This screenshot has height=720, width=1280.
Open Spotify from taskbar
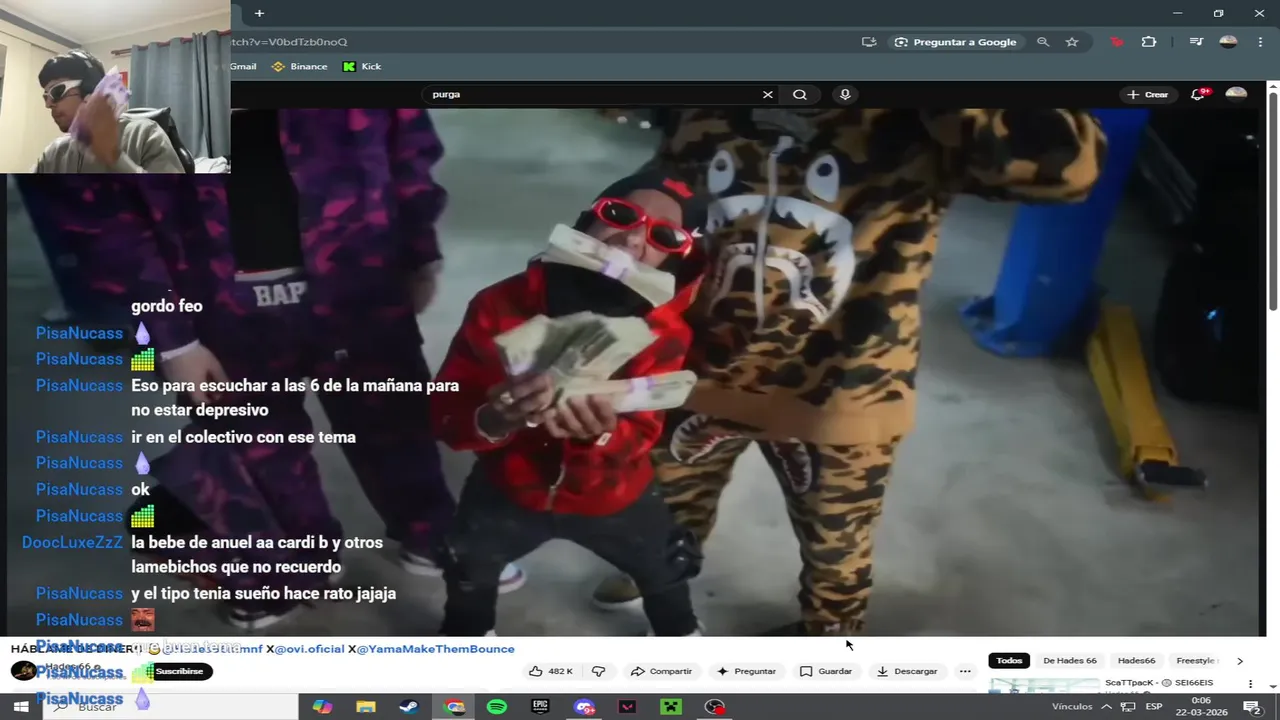click(x=497, y=707)
